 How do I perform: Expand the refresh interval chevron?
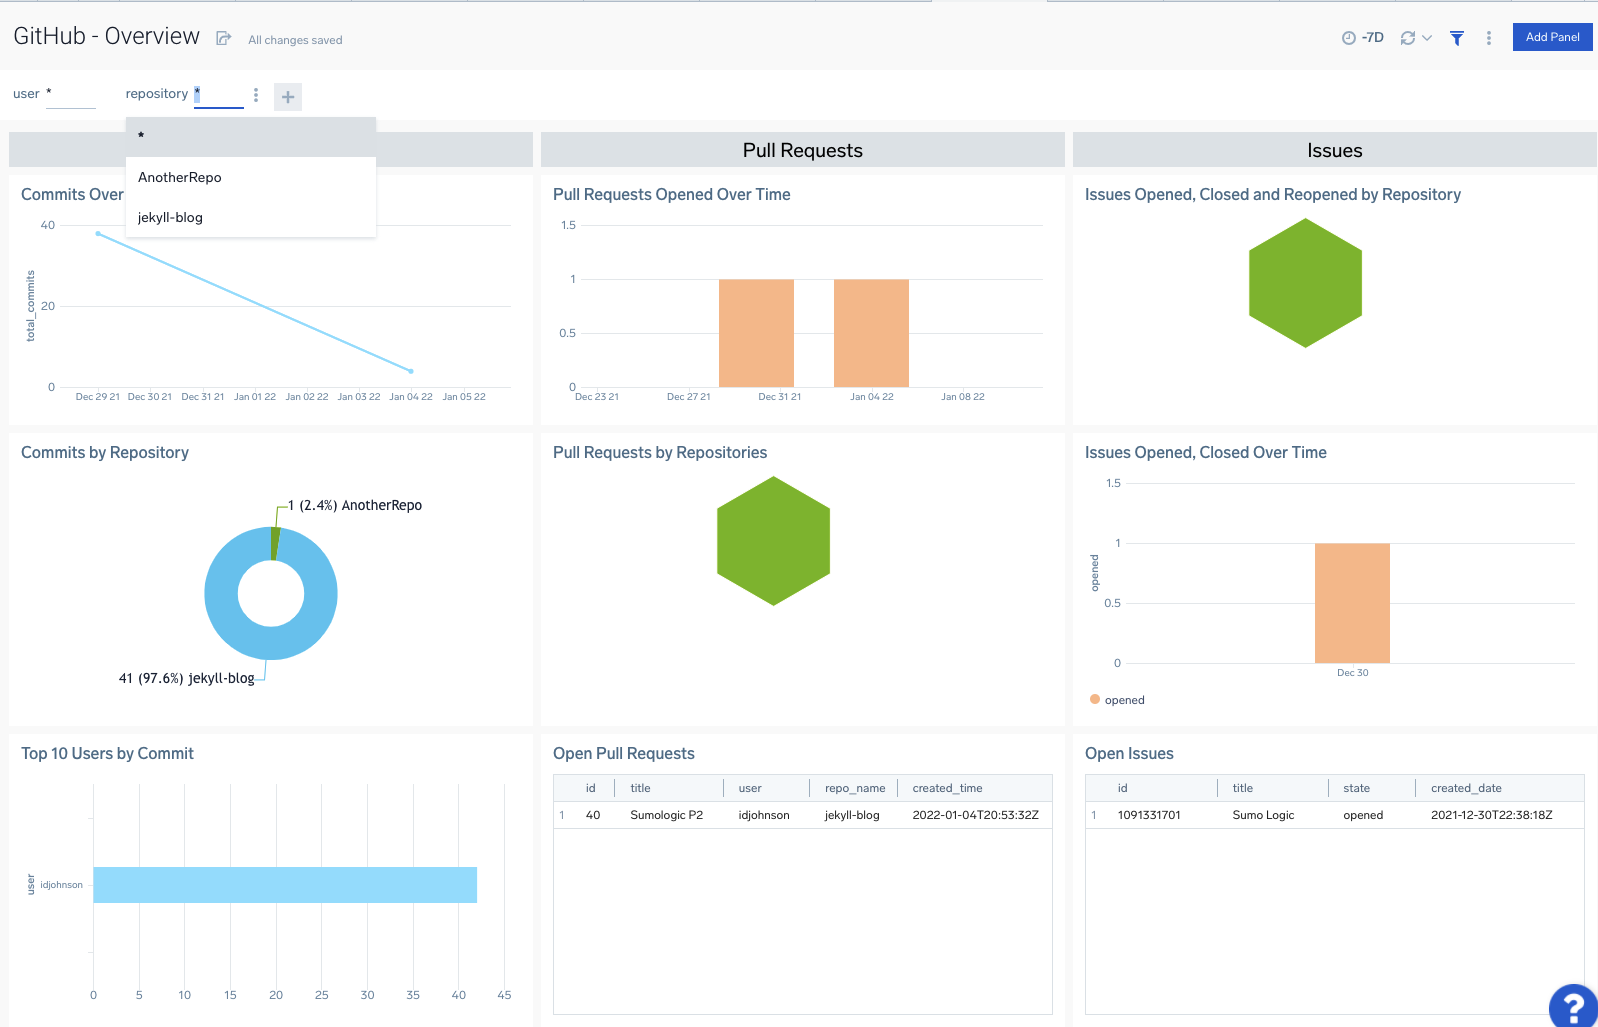(x=1427, y=38)
